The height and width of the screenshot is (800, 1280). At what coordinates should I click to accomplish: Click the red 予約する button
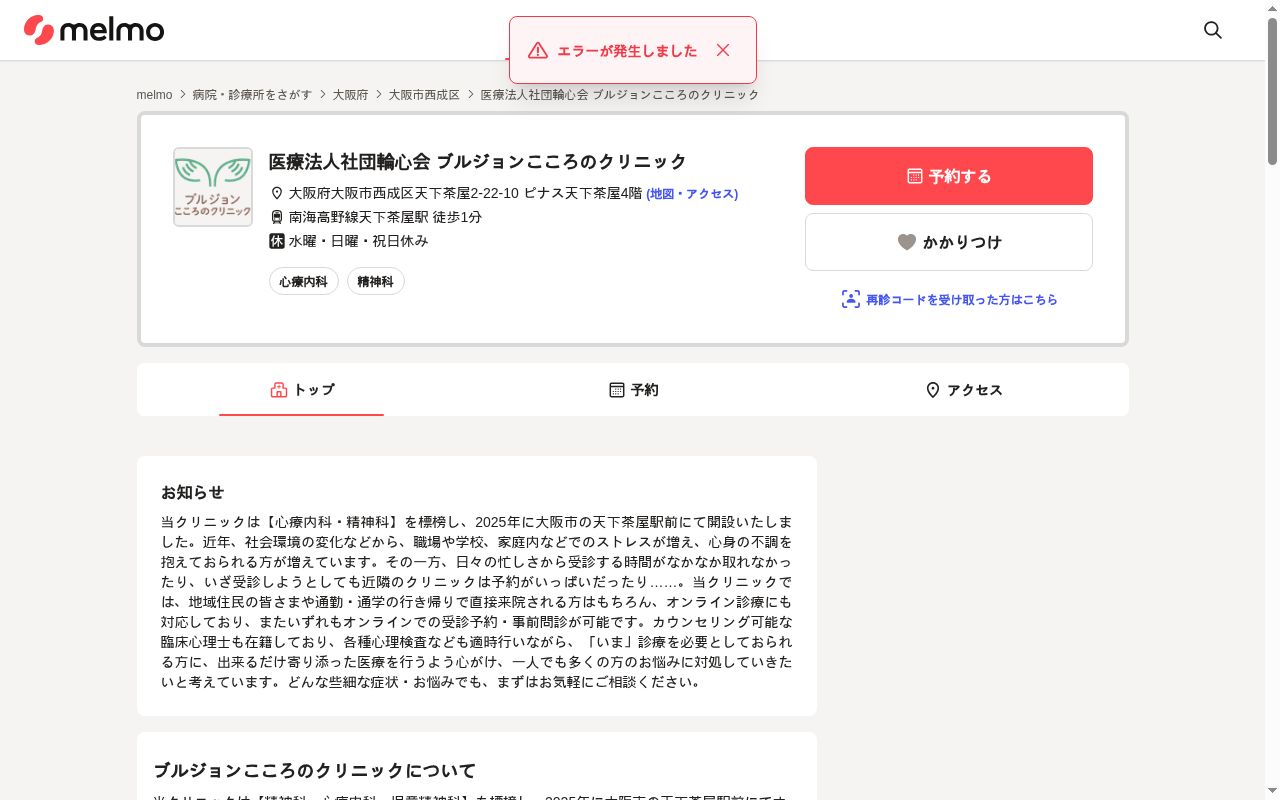[x=949, y=176]
